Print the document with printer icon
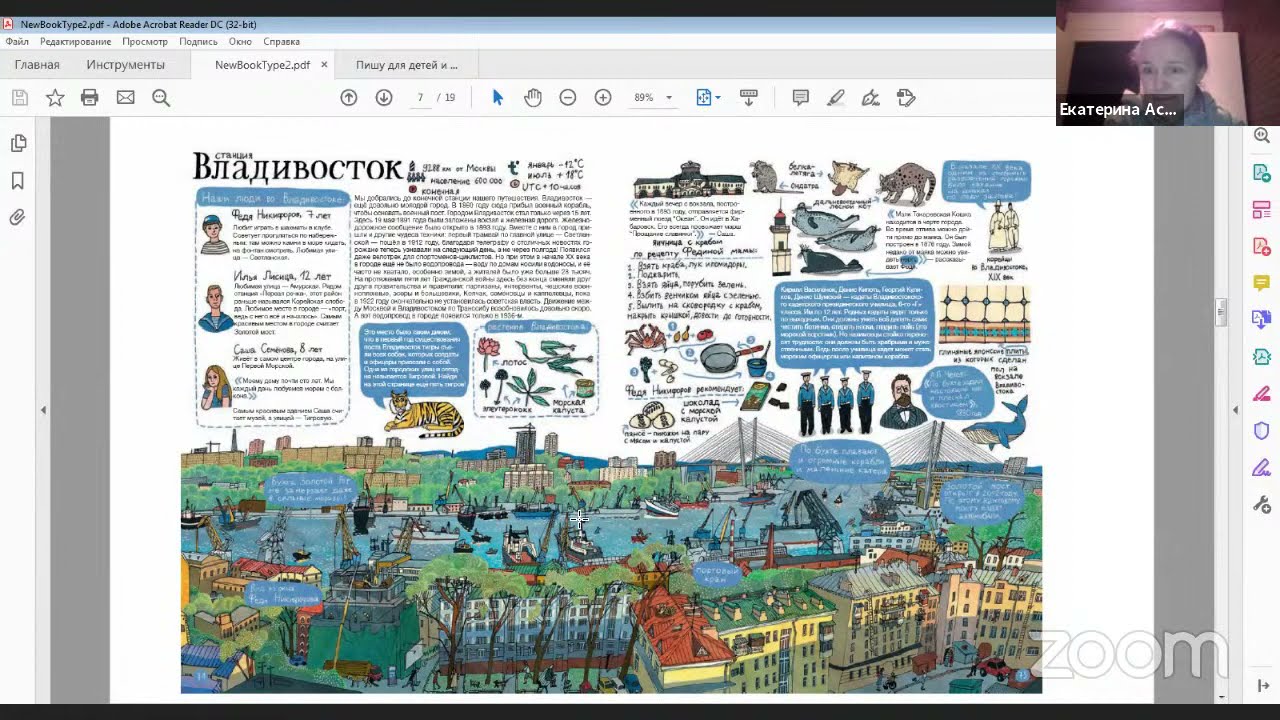The image size is (1280, 720). pyautogui.click(x=90, y=97)
